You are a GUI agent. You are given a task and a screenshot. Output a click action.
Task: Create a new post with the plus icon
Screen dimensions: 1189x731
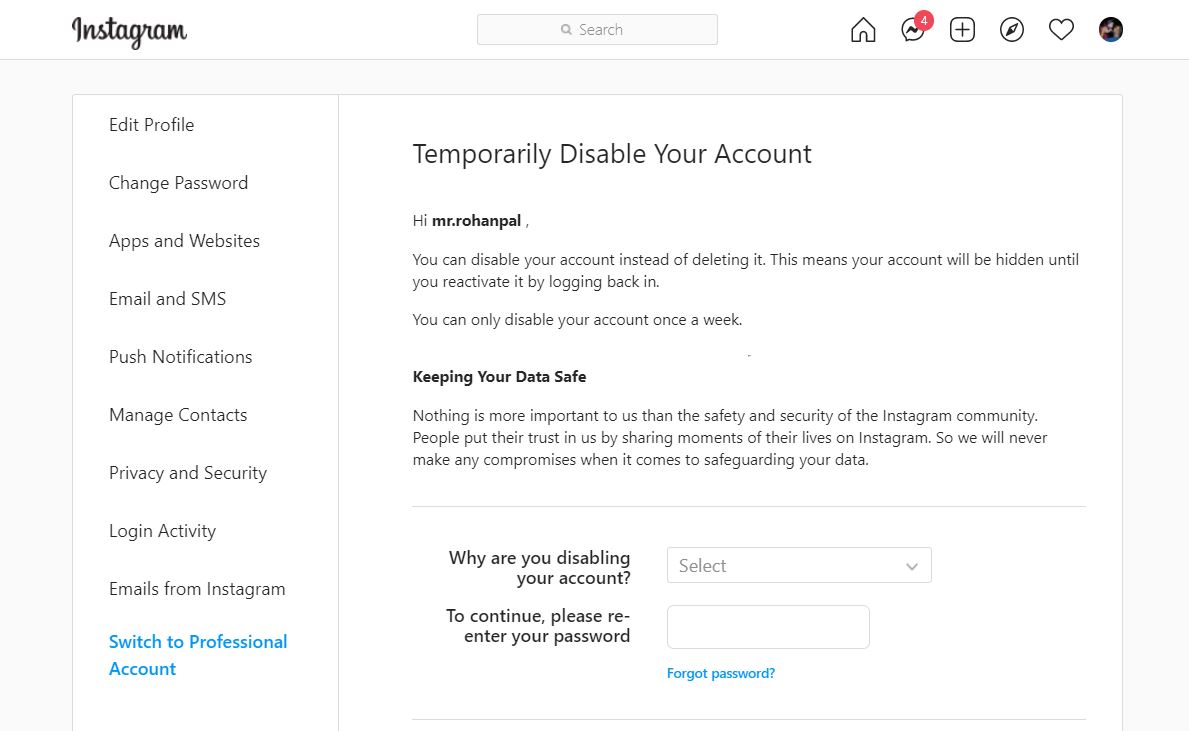[x=962, y=30]
